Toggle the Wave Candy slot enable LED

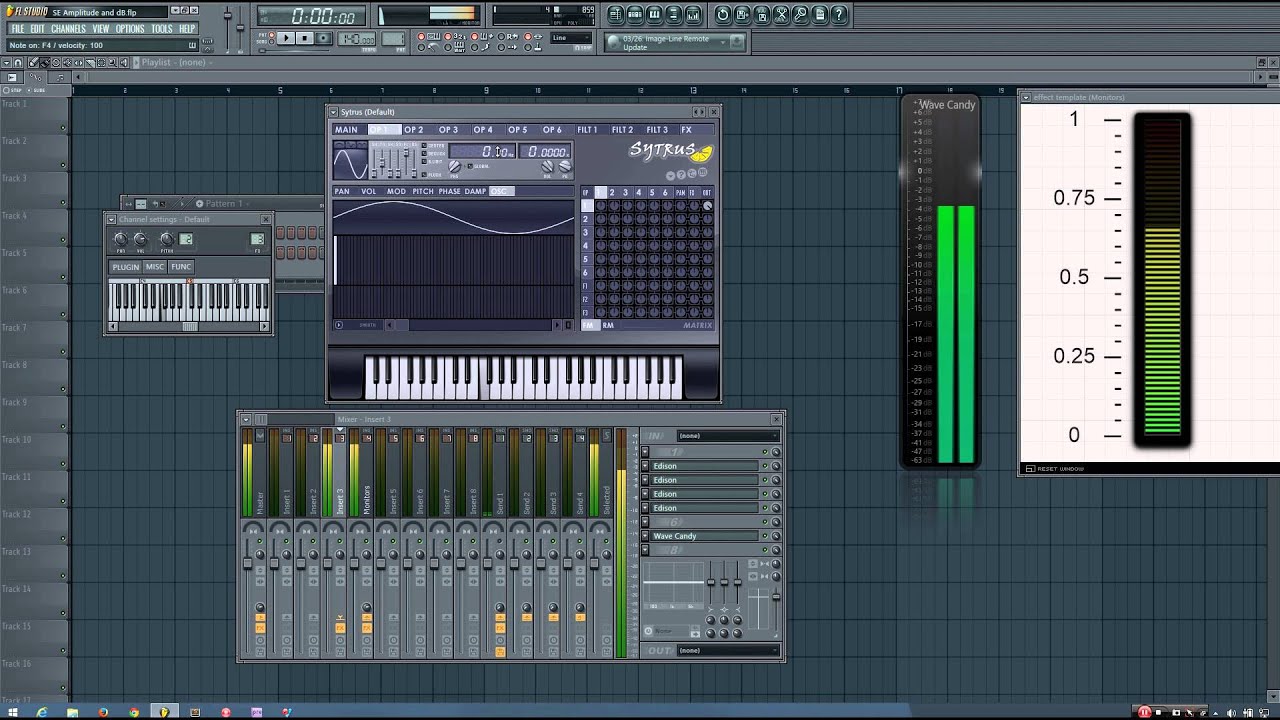pyautogui.click(x=765, y=536)
